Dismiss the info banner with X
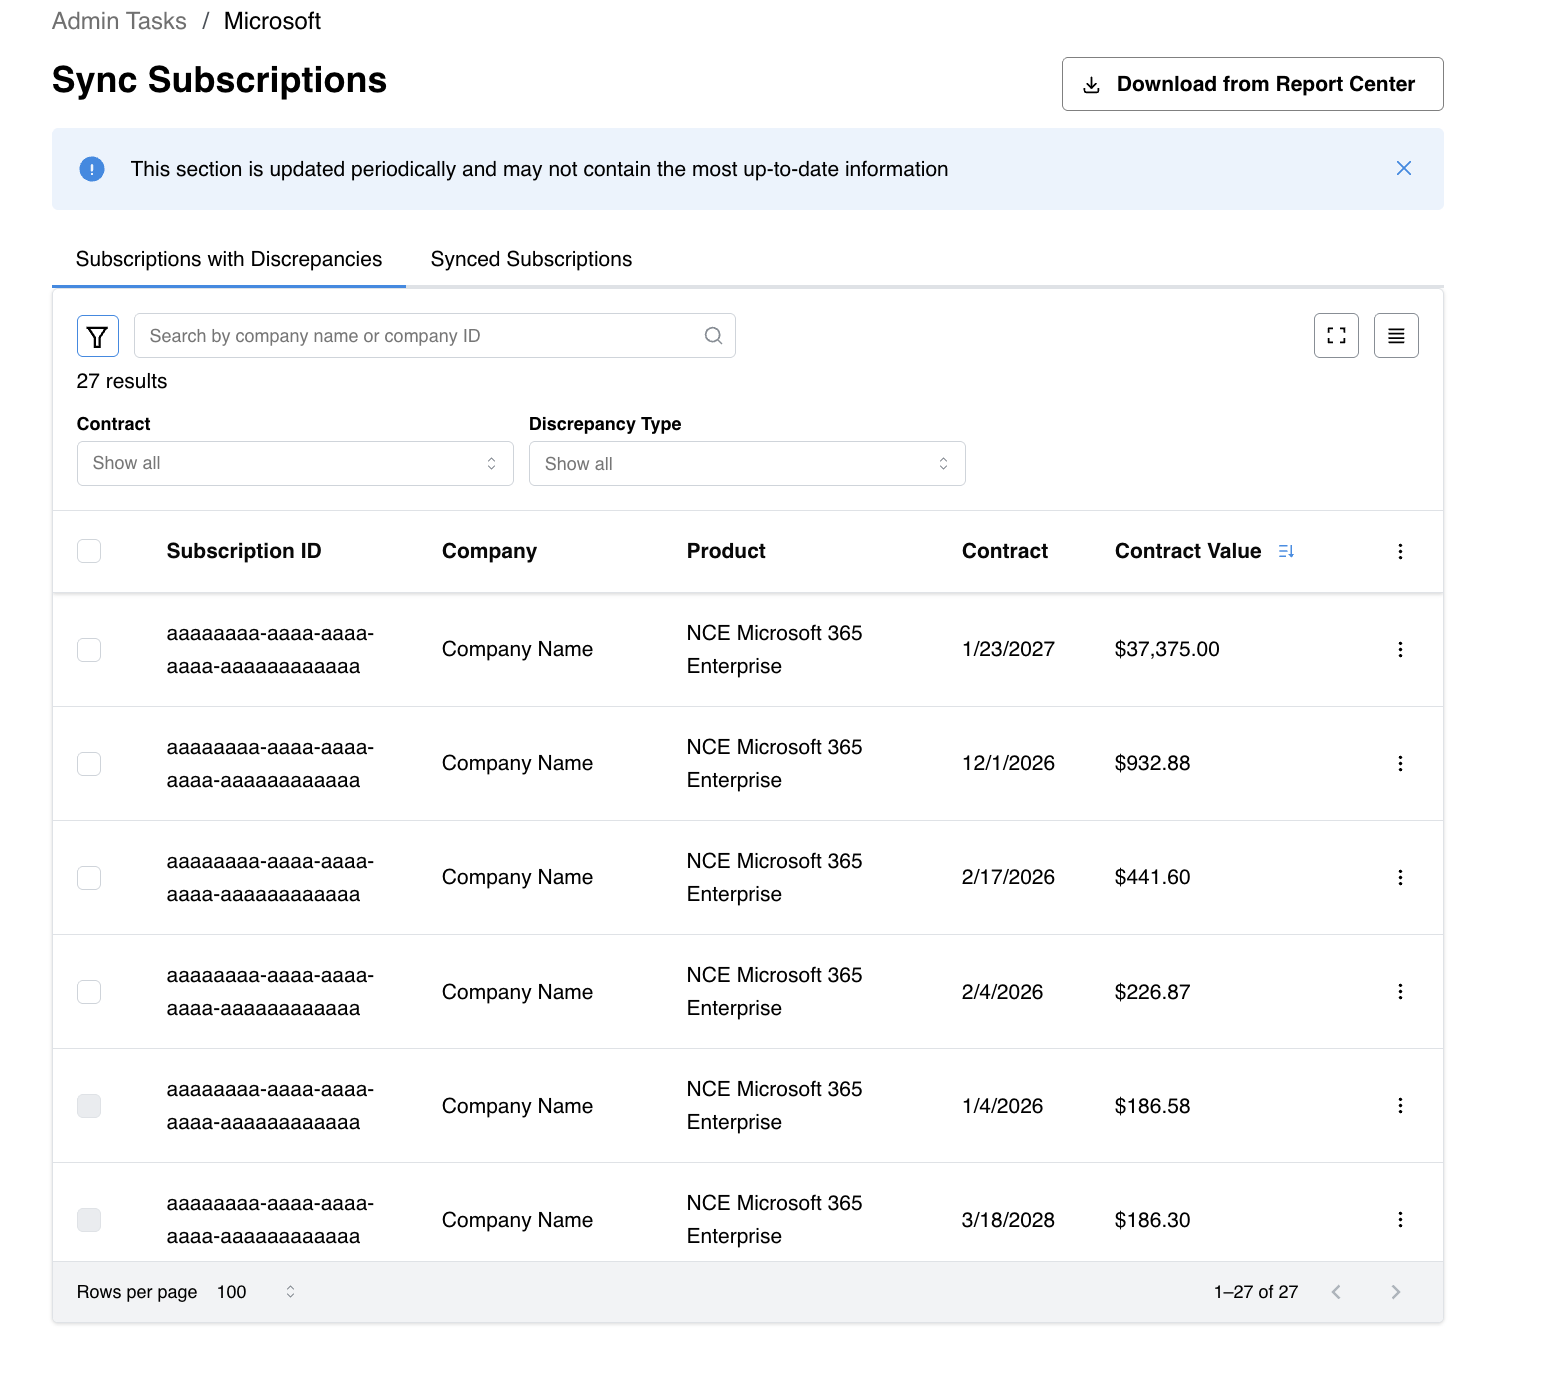 tap(1404, 168)
